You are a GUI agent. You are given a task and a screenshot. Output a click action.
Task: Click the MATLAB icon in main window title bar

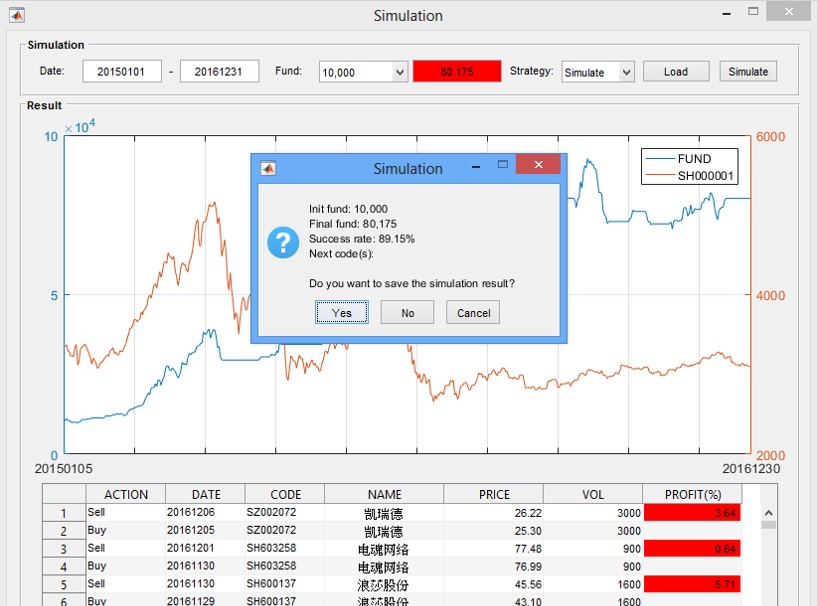coord(17,15)
